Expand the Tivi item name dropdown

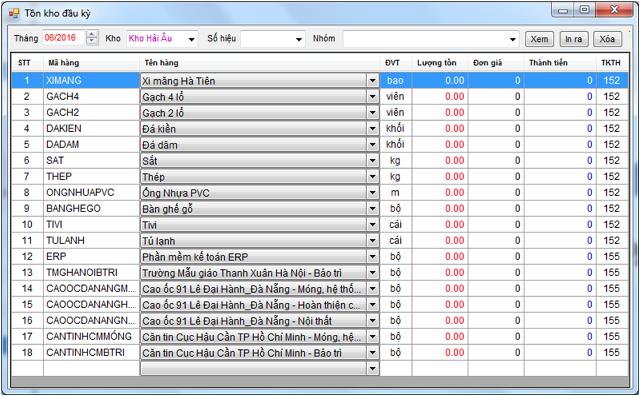pos(372,225)
